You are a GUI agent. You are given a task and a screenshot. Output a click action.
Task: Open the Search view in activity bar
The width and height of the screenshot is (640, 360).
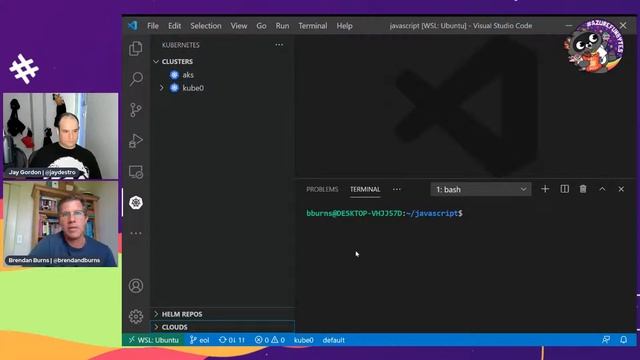pyautogui.click(x=136, y=79)
